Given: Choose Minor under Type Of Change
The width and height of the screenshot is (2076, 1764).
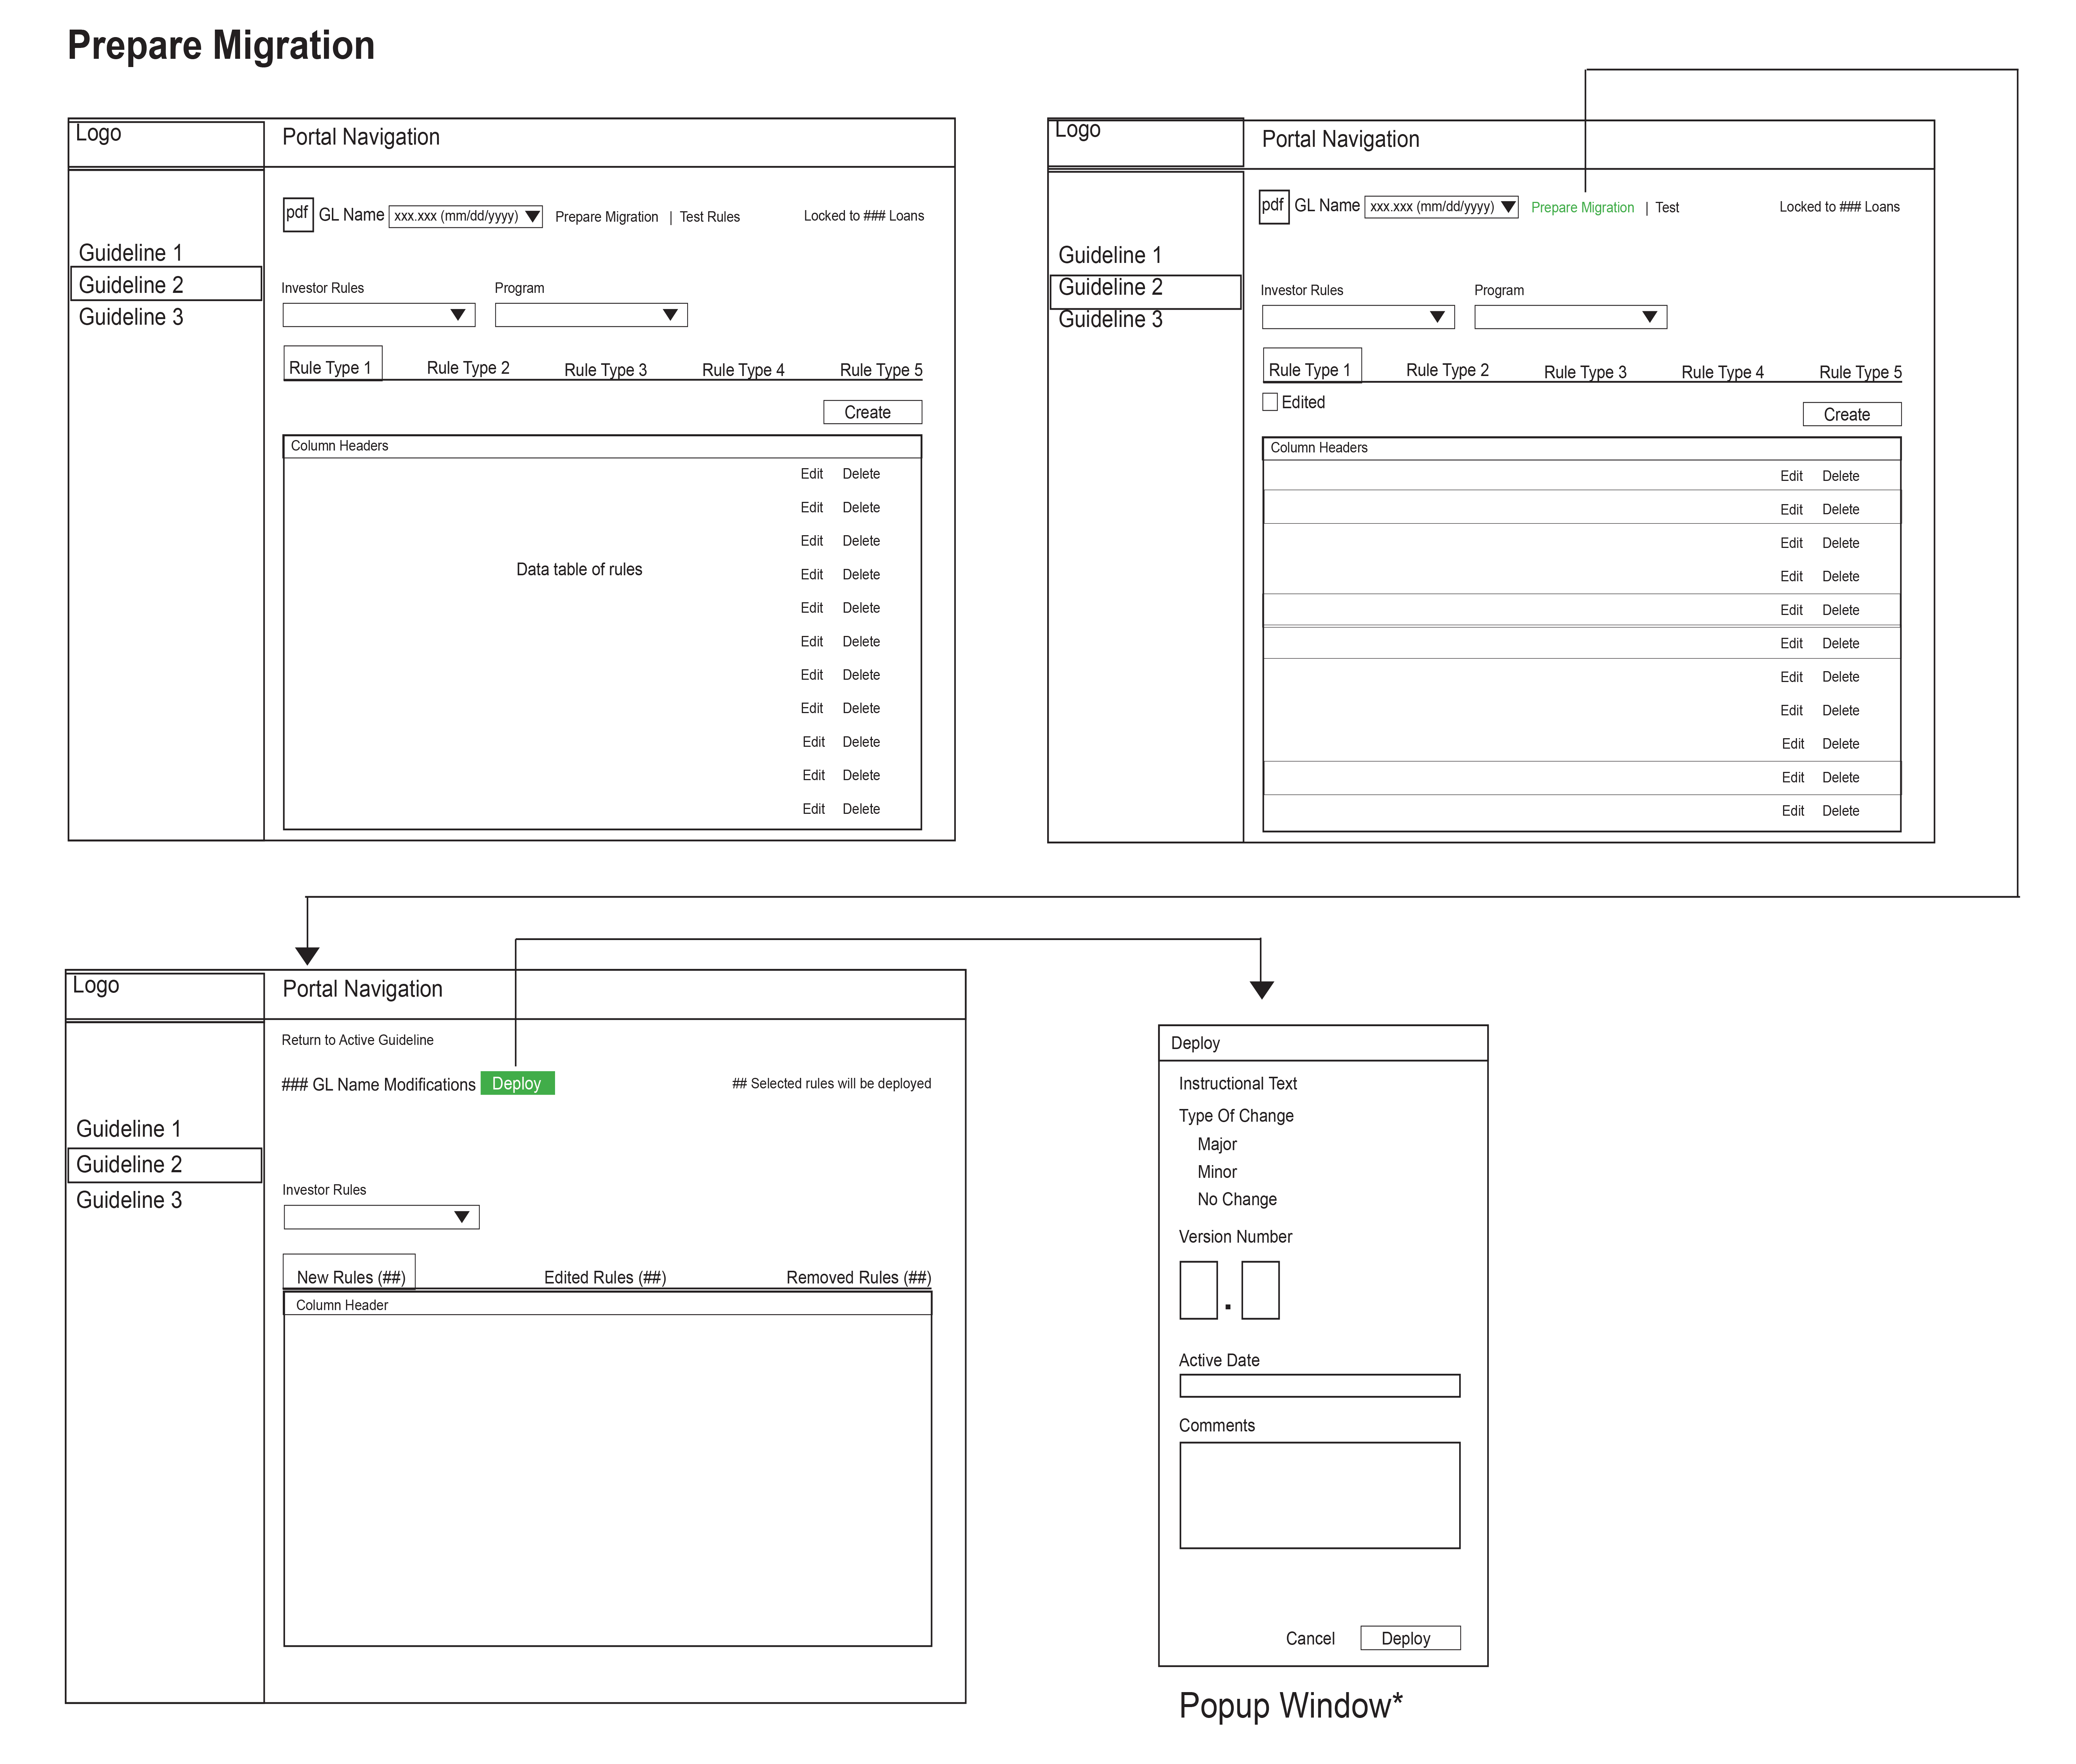Looking at the screenshot, I should coord(1217,1172).
